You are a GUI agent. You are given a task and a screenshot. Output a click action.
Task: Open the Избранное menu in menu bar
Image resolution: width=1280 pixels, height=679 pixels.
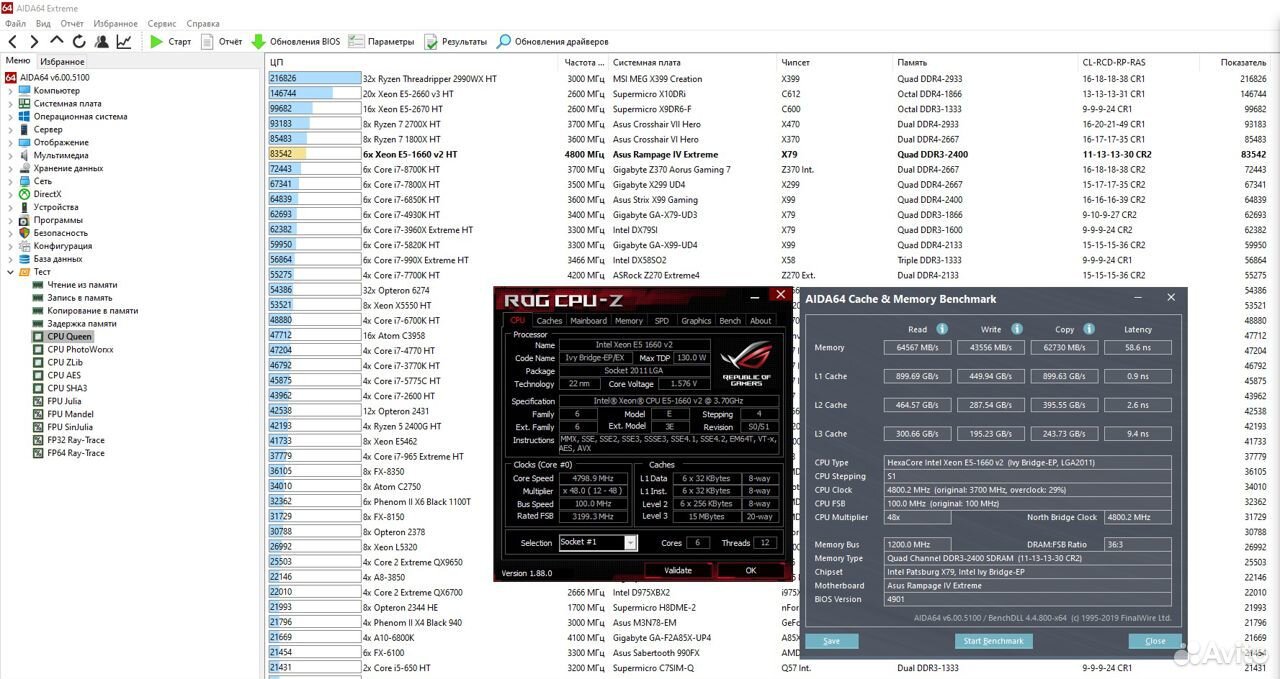116,23
